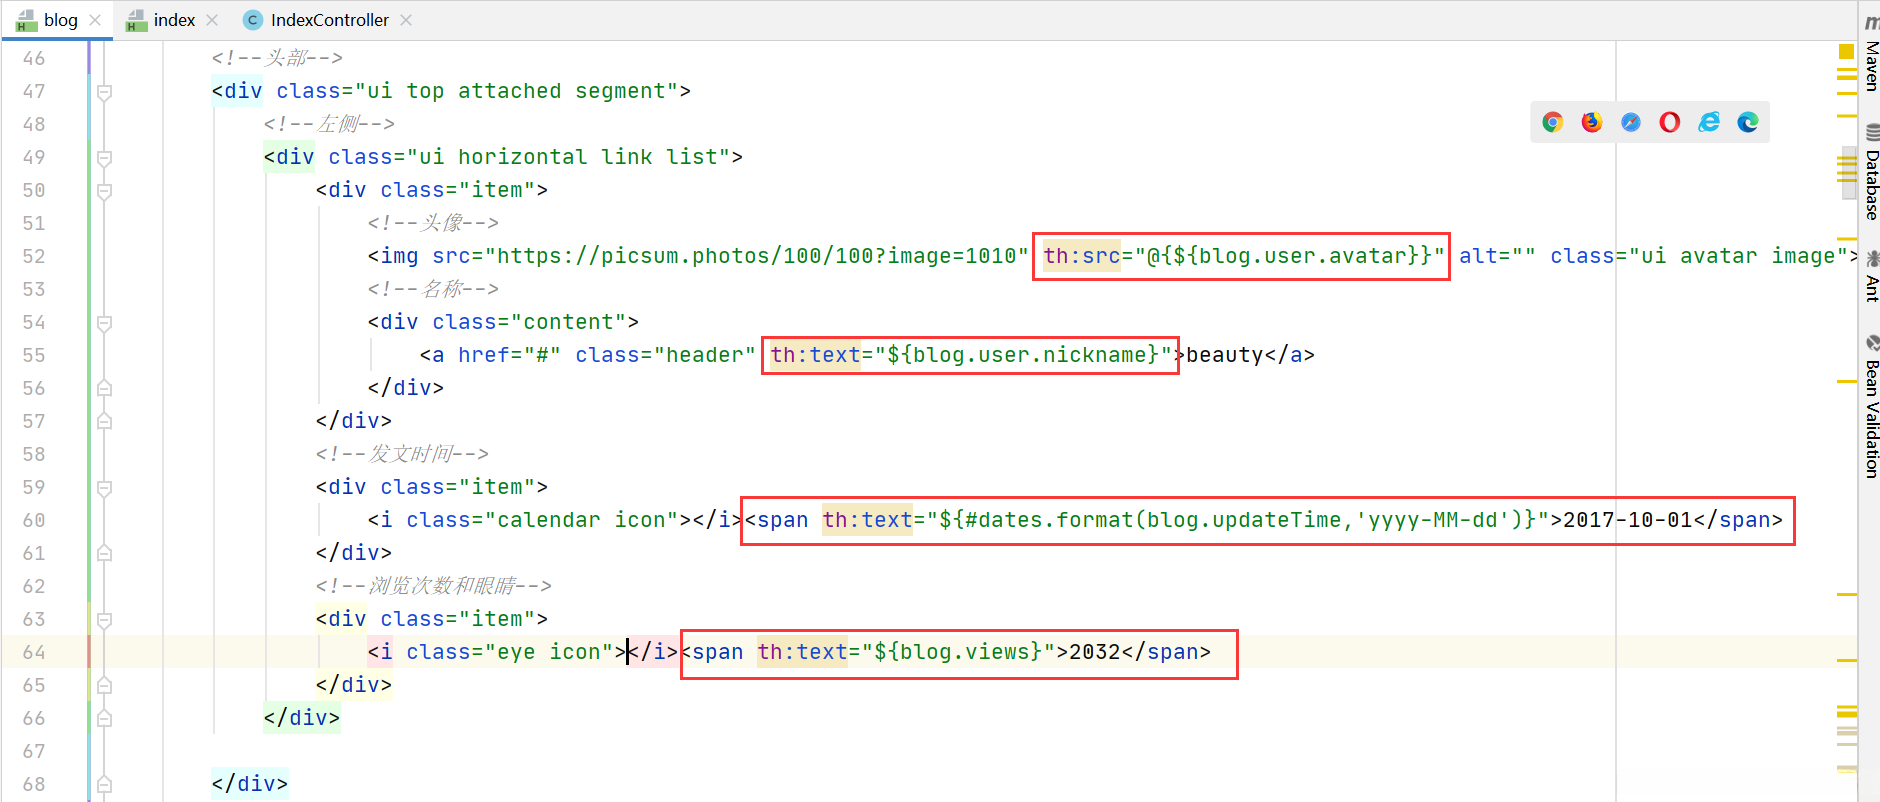
Task: Open the Bean Validation tool window
Action: point(1871,407)
